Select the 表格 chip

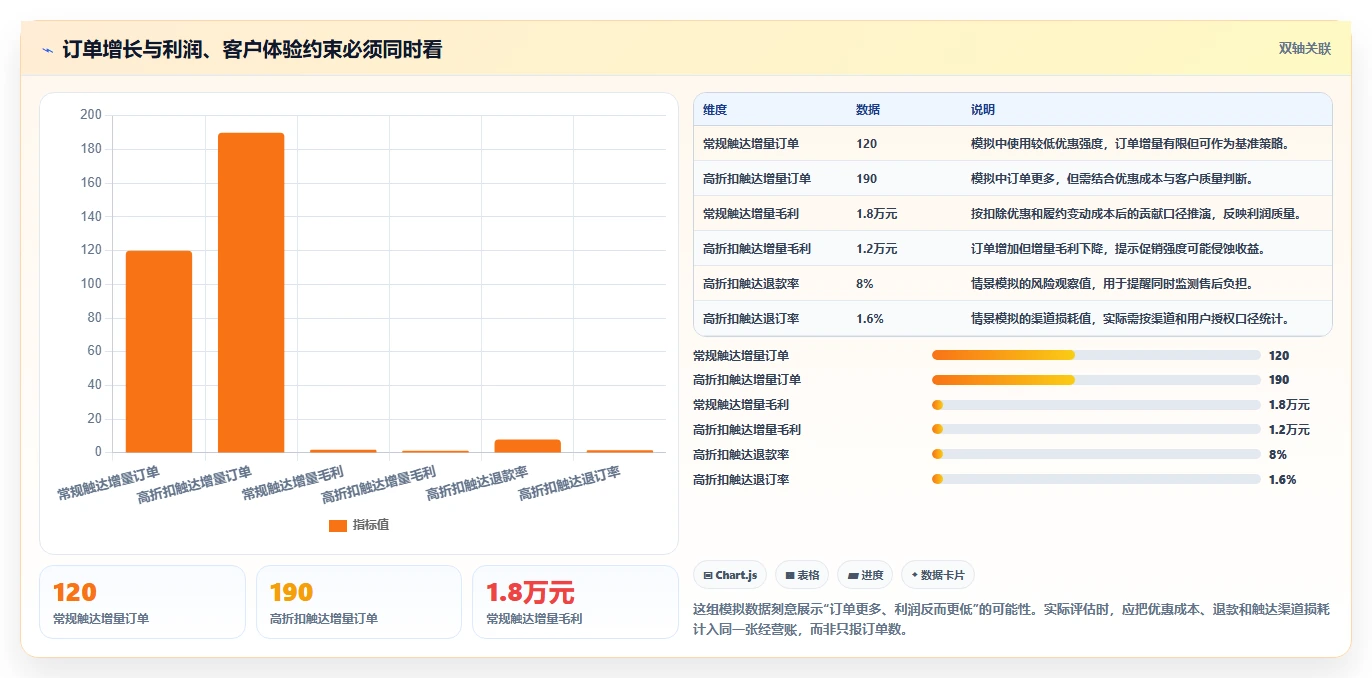tap(802, 575)
